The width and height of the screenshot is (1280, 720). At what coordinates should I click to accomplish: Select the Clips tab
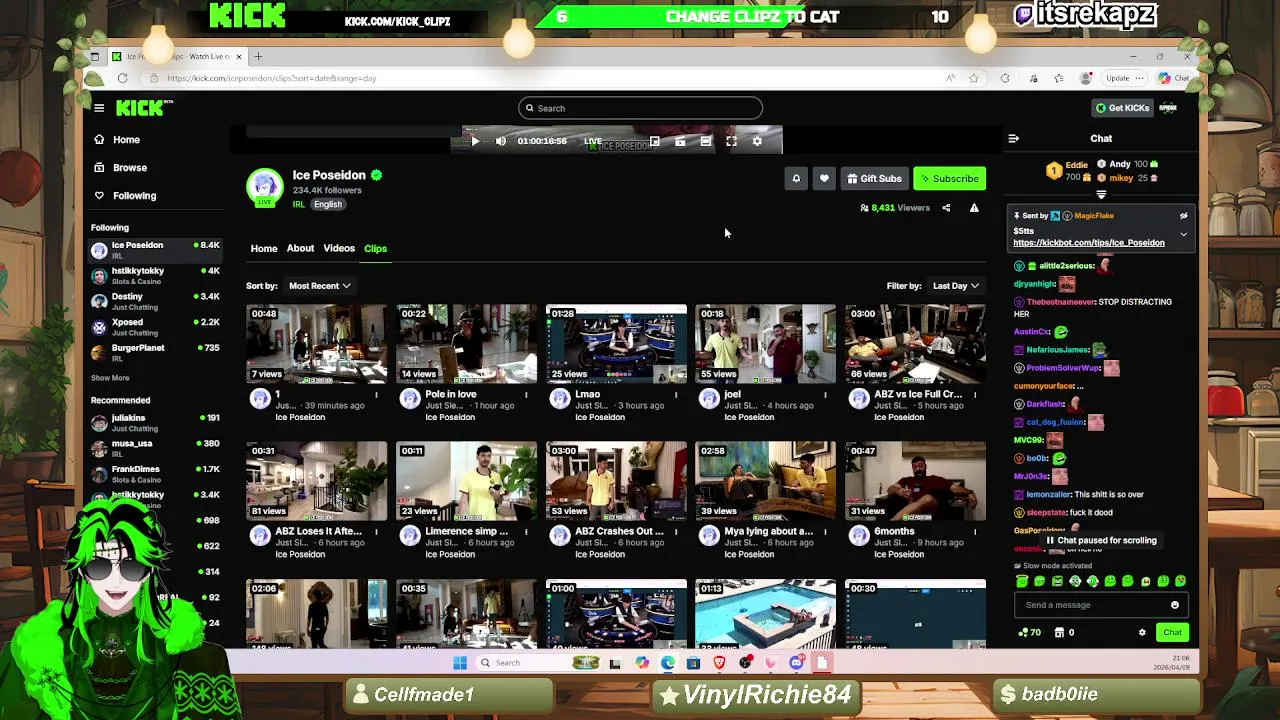375,248
